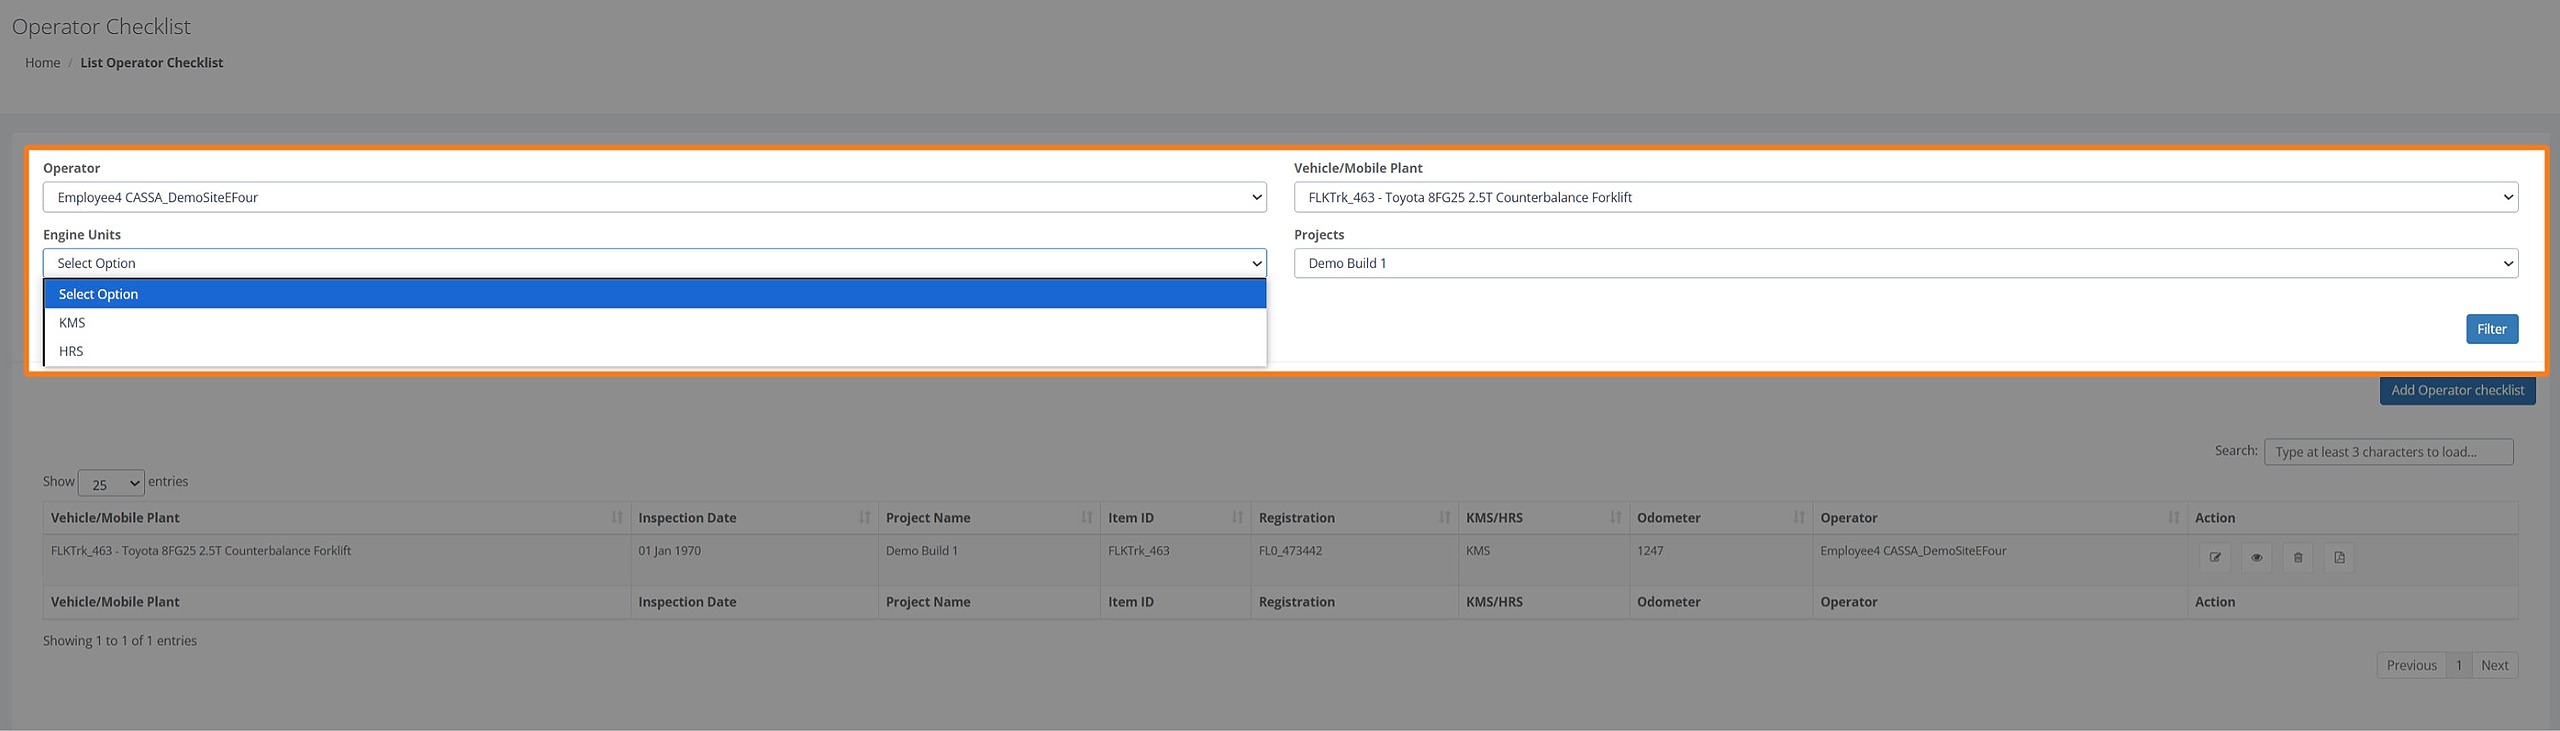
Task: Click the edit icon in the Action column
Action: pos(2215,558)
